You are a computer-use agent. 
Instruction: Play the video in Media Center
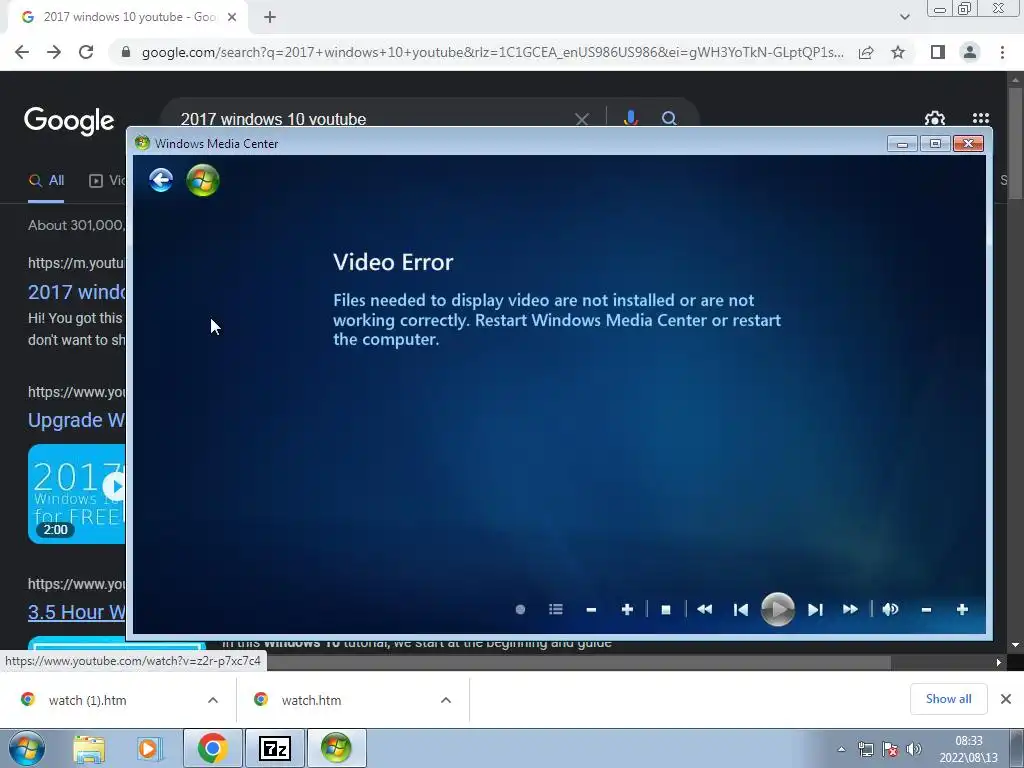point(778,609)
